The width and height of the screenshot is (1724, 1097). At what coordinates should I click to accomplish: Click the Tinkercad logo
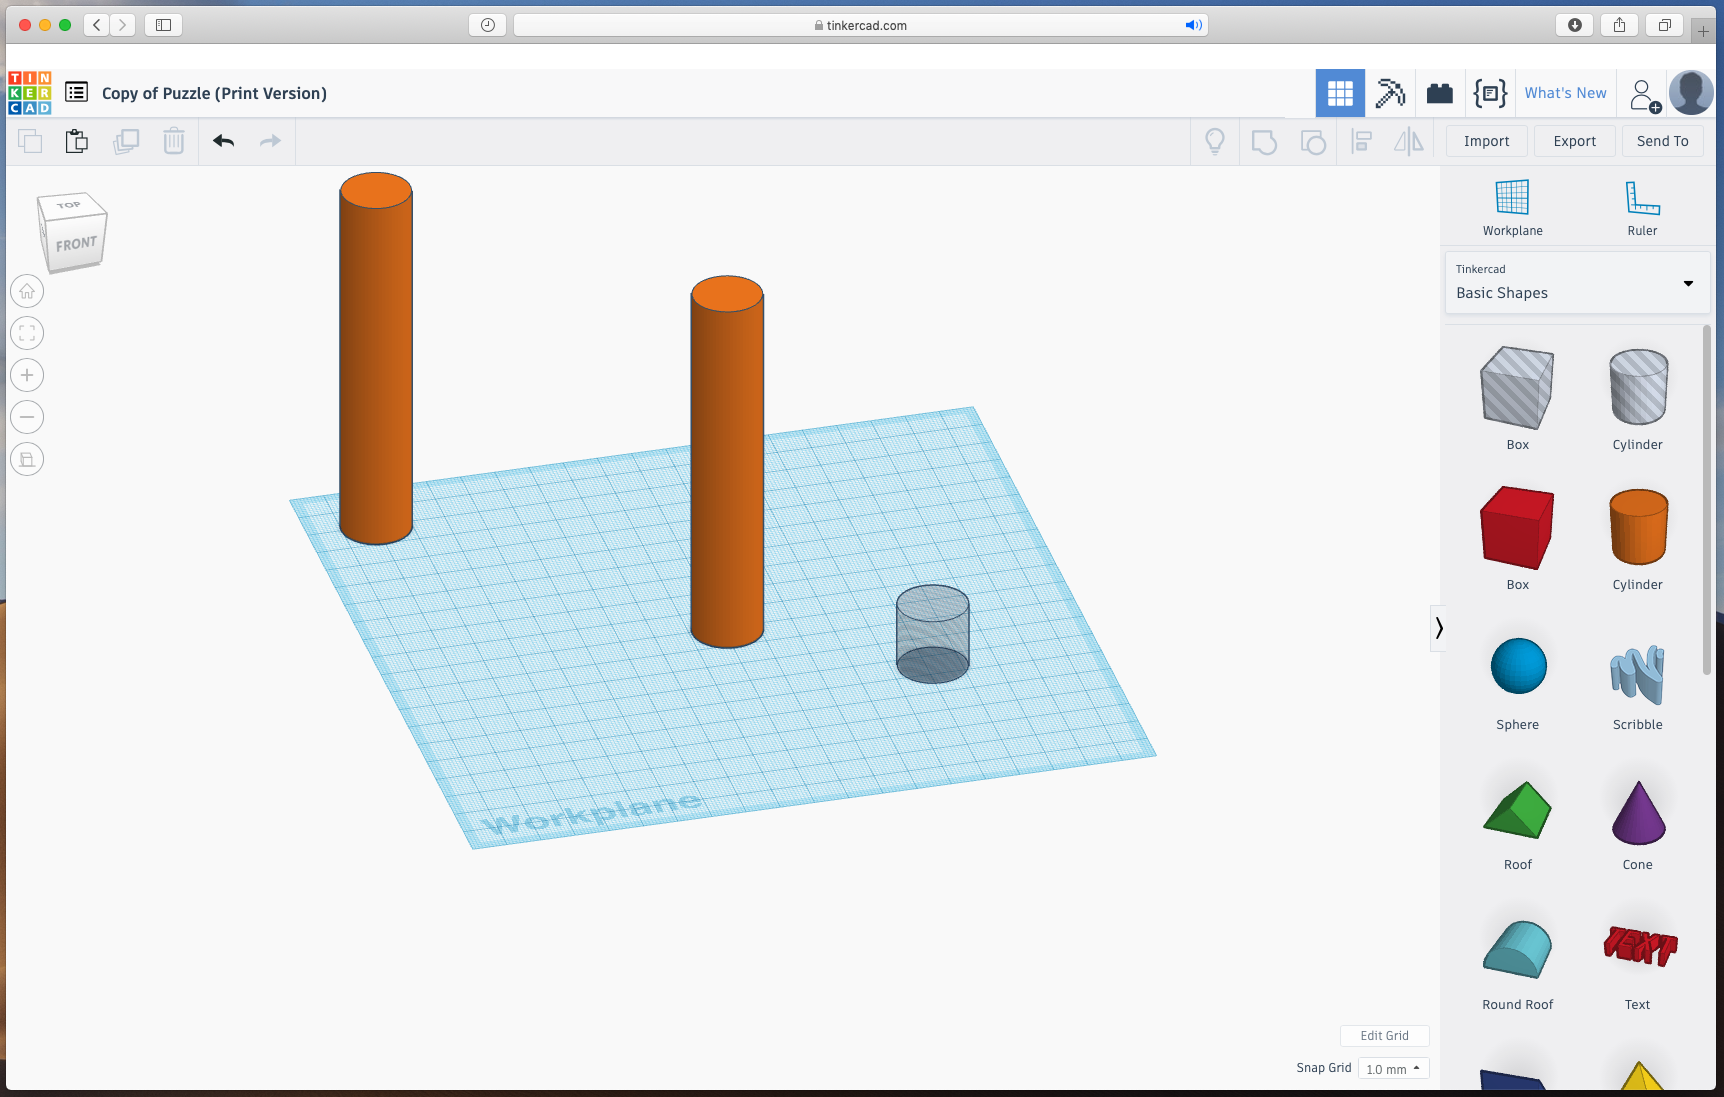click(30, 93)
